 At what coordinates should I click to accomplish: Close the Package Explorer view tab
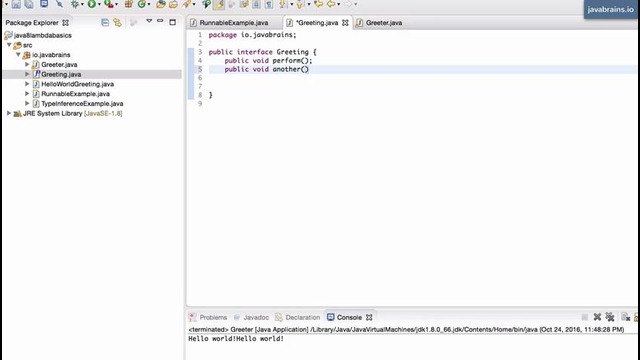click(65, 23)
